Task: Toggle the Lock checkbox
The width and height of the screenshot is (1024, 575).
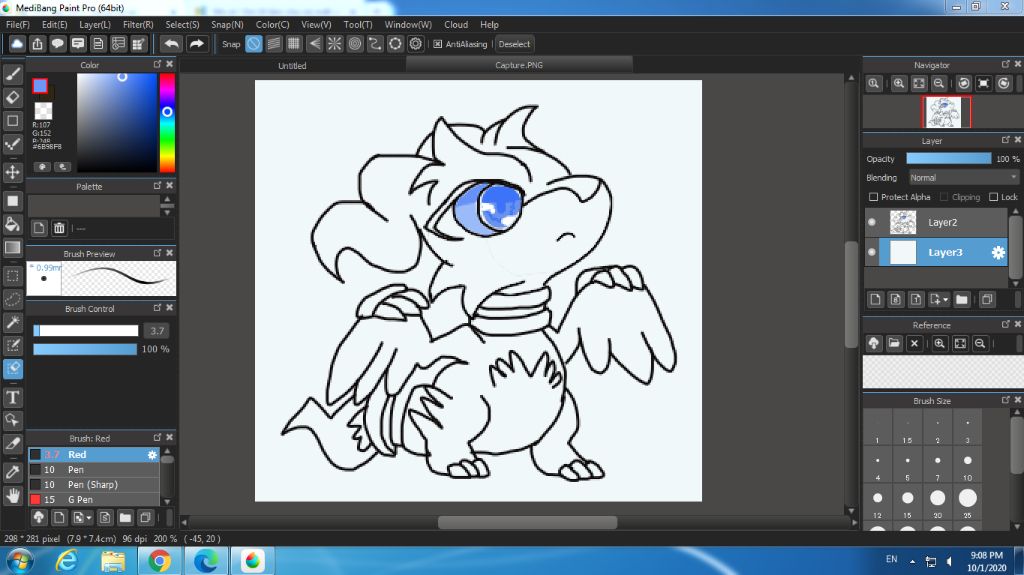Action: (993, 197)
